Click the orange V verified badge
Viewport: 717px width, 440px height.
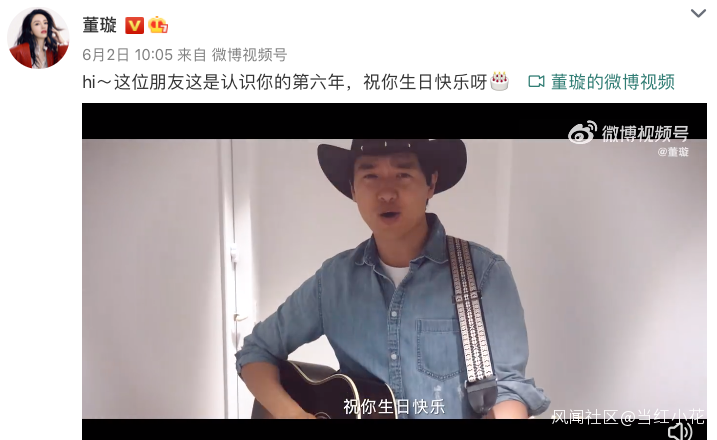click(x=134, y=26)
